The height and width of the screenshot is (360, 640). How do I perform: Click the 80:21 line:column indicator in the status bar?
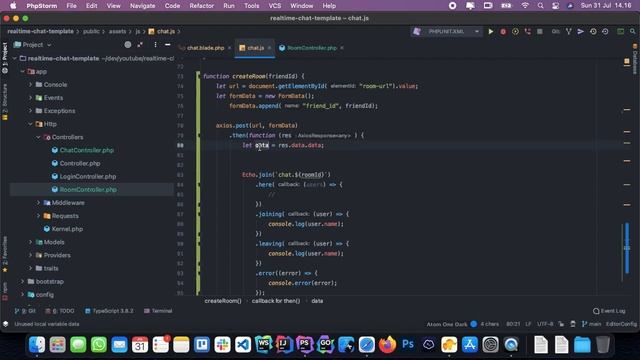coord(513,324)
